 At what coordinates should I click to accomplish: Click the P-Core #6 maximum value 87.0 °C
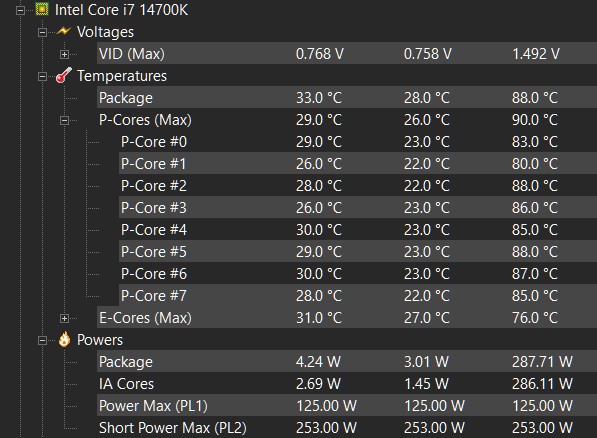click(535, 273)
